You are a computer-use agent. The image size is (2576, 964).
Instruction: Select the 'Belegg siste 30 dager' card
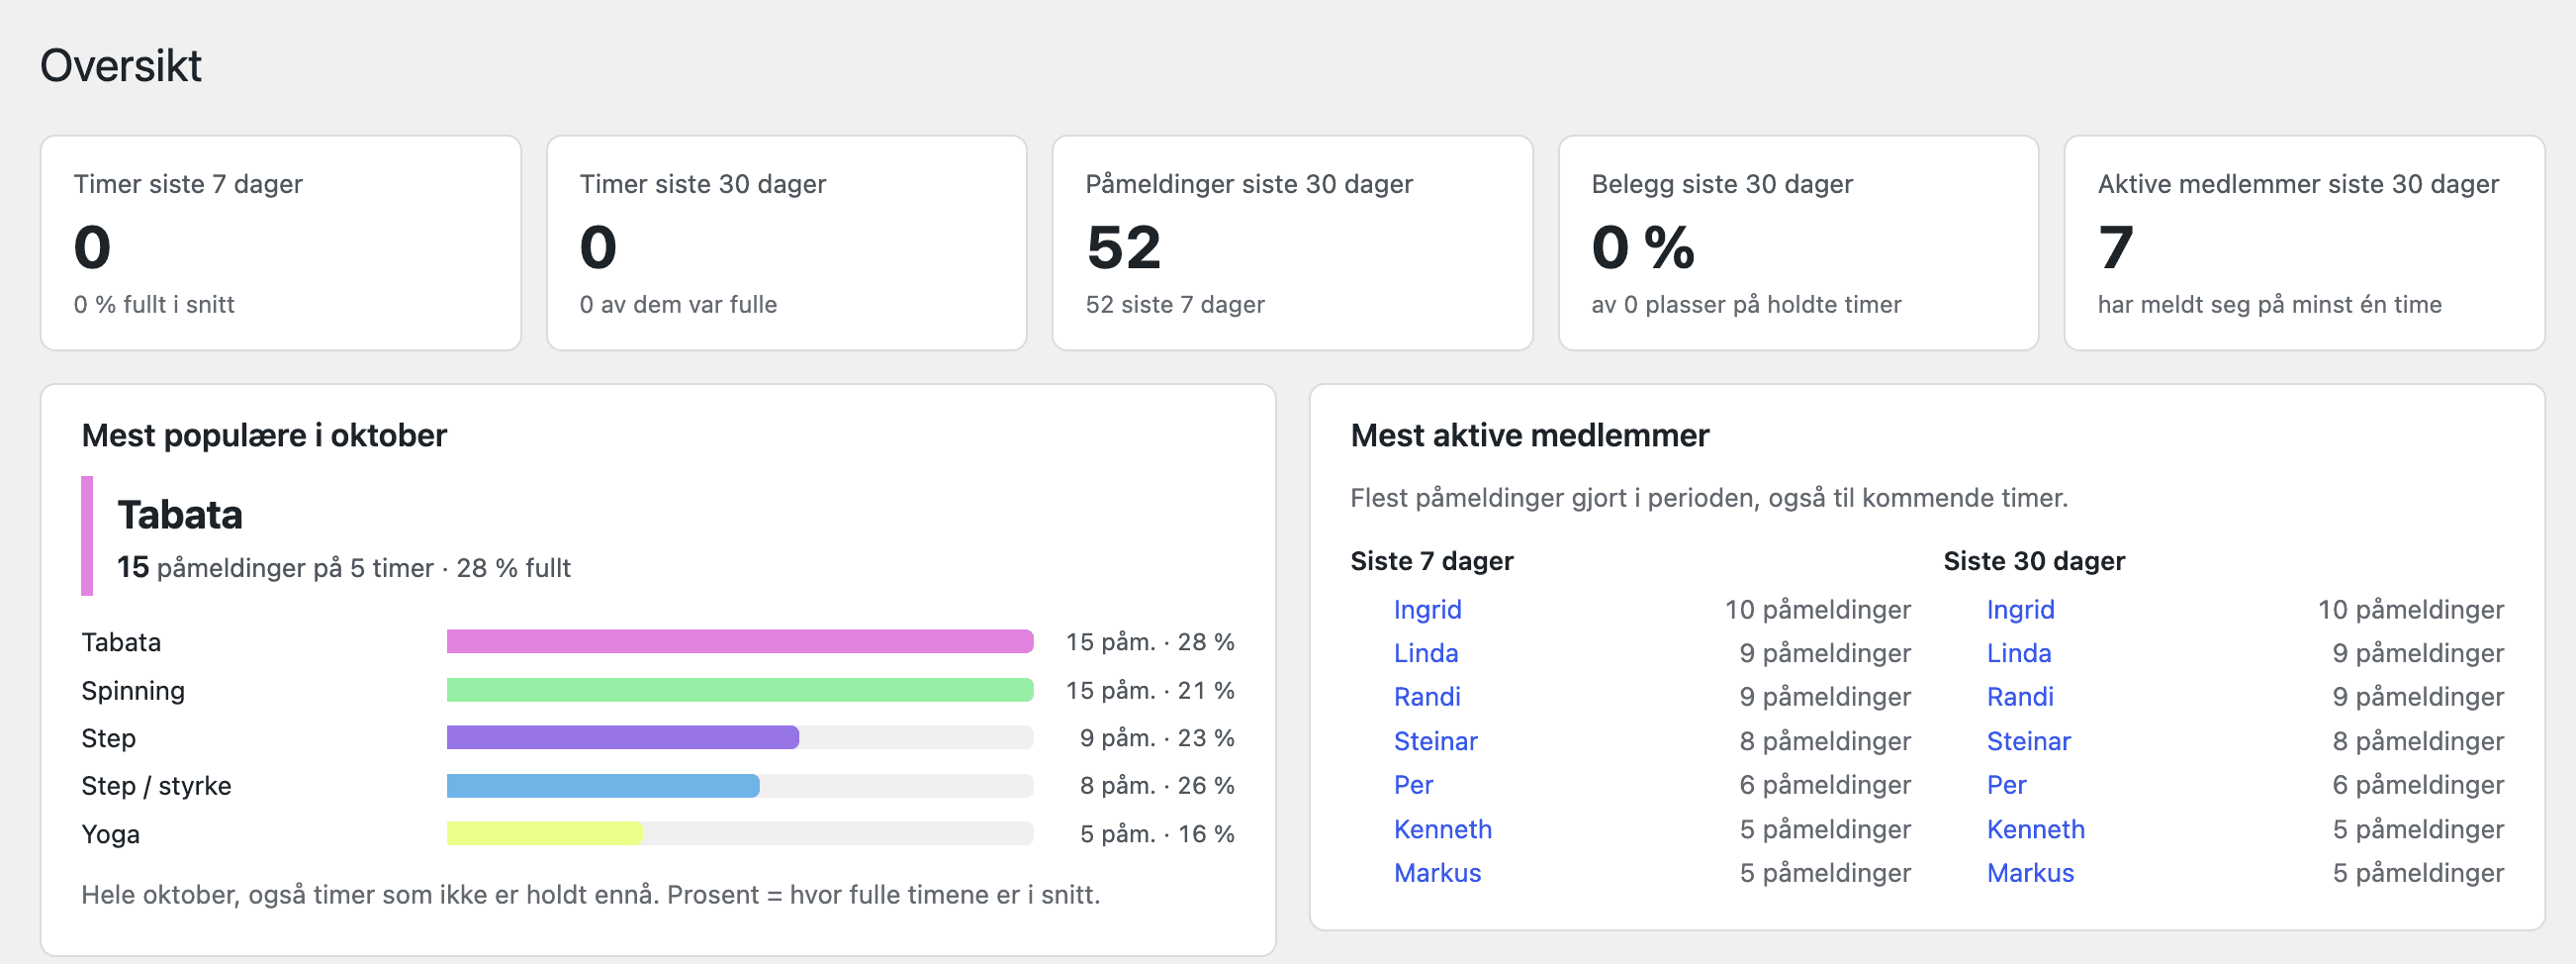[1799, 243]
